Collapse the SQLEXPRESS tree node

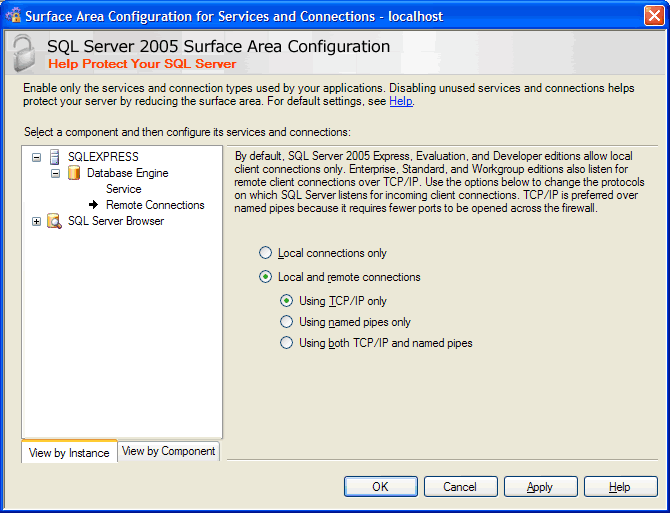coord(37,157)
